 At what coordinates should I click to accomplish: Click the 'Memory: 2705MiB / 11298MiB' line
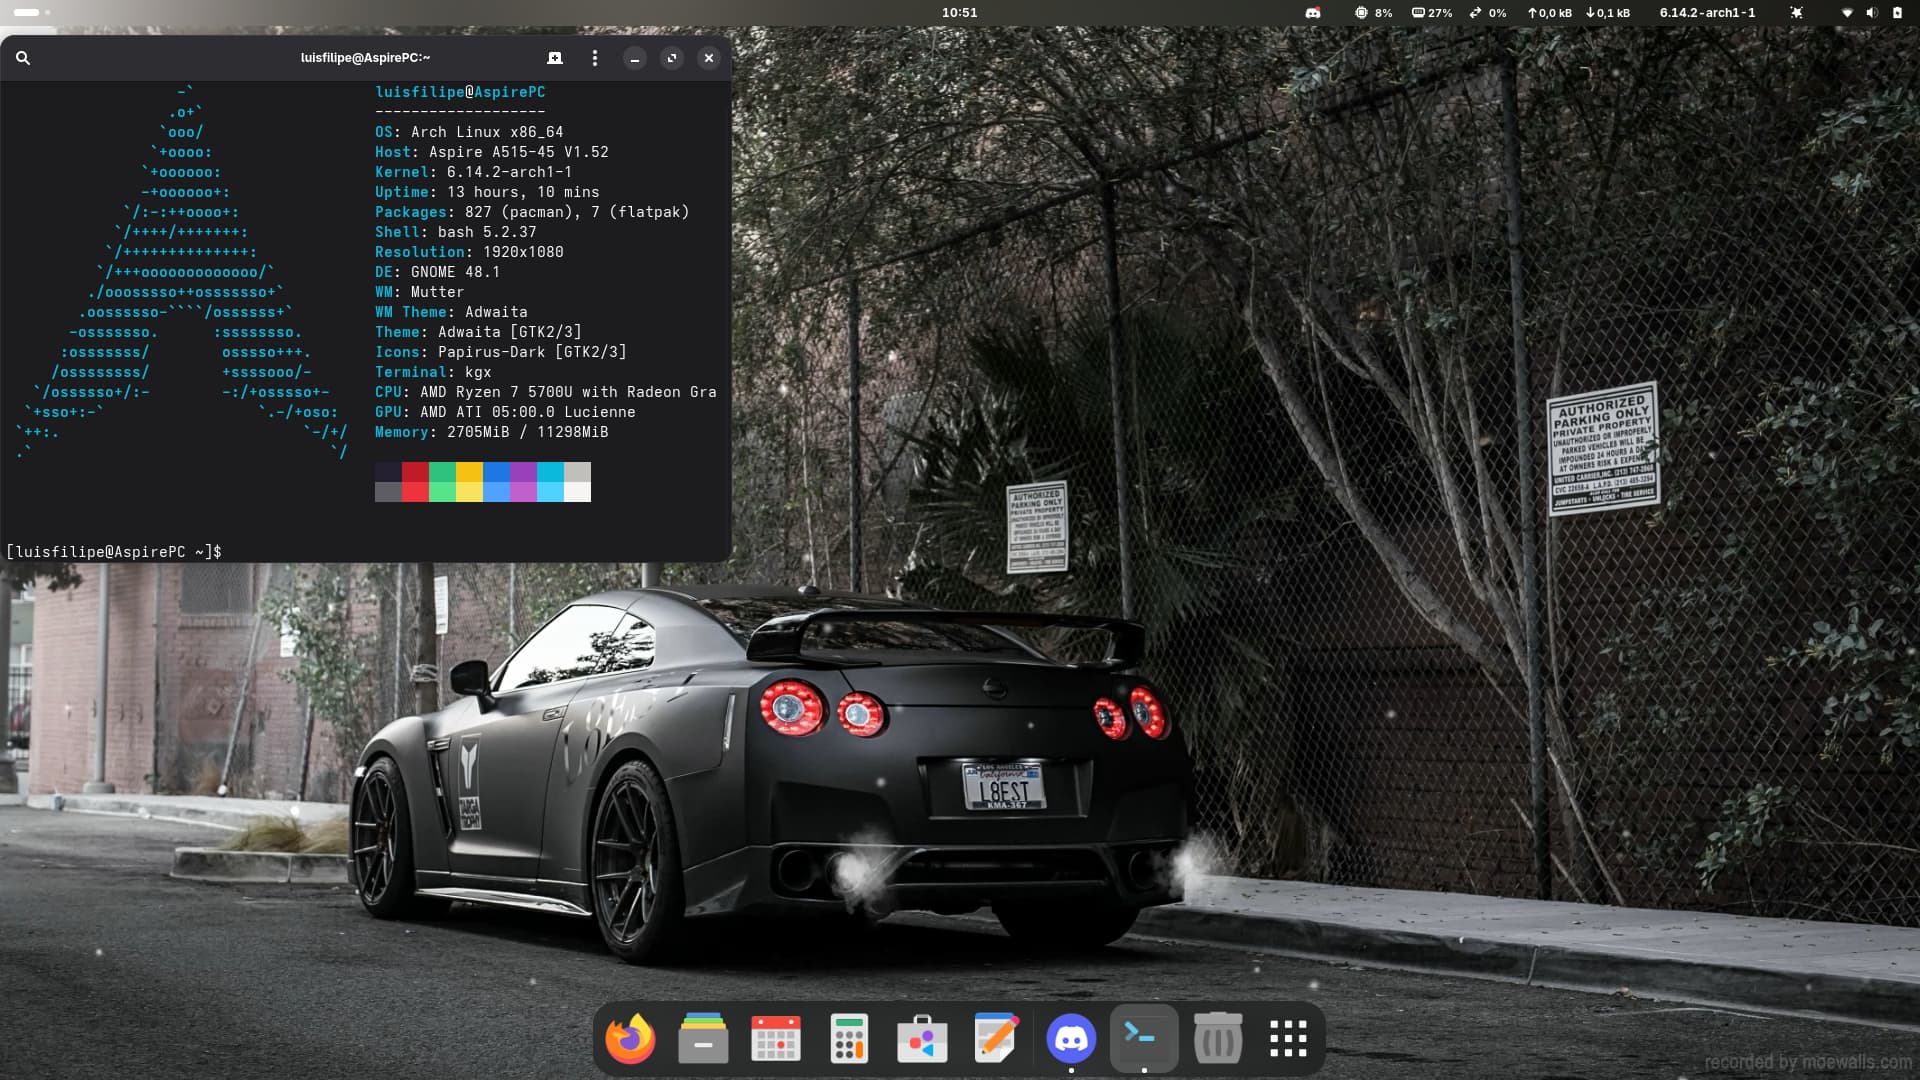pos(492,432)
